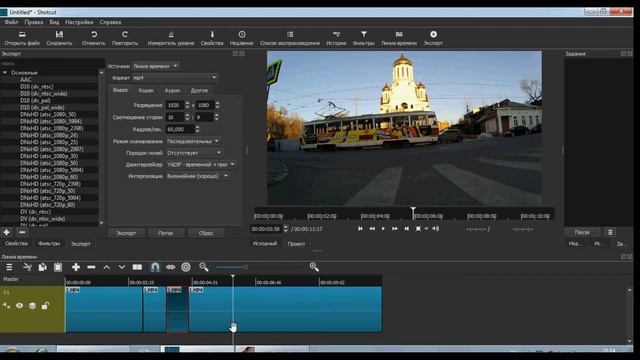Image resolution: width=640 pixels, height=360 pixels.
Task: Switch to the Свойства bottom panel tab
Action: pos(16,244)
